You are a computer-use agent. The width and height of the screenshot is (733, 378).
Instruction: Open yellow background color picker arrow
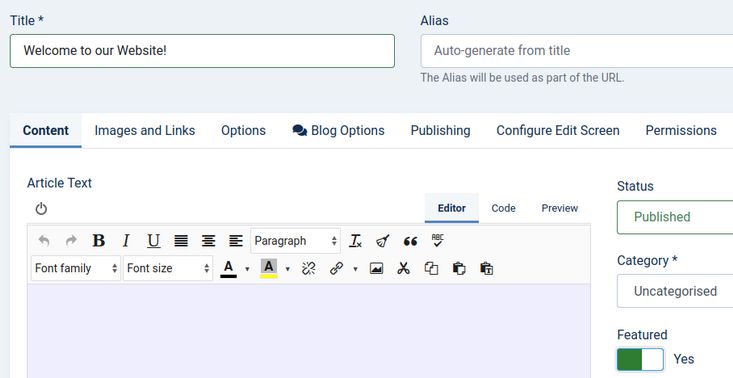(x=287, y=269)
